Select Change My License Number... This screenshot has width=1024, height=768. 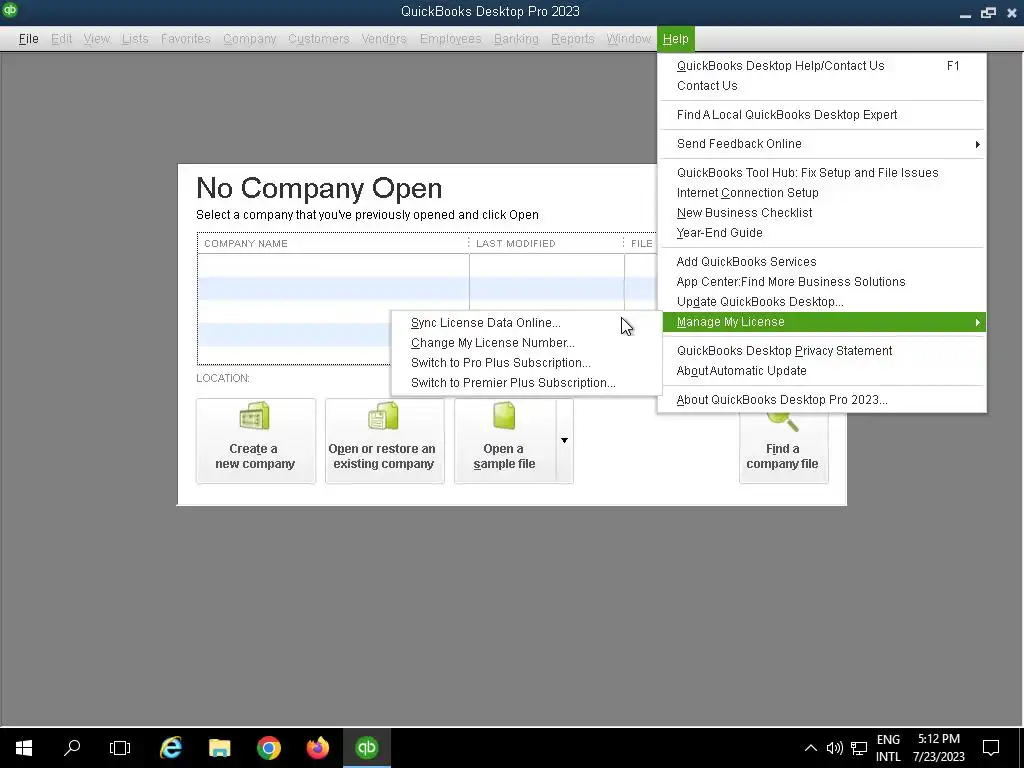click(x=526, y=343)
